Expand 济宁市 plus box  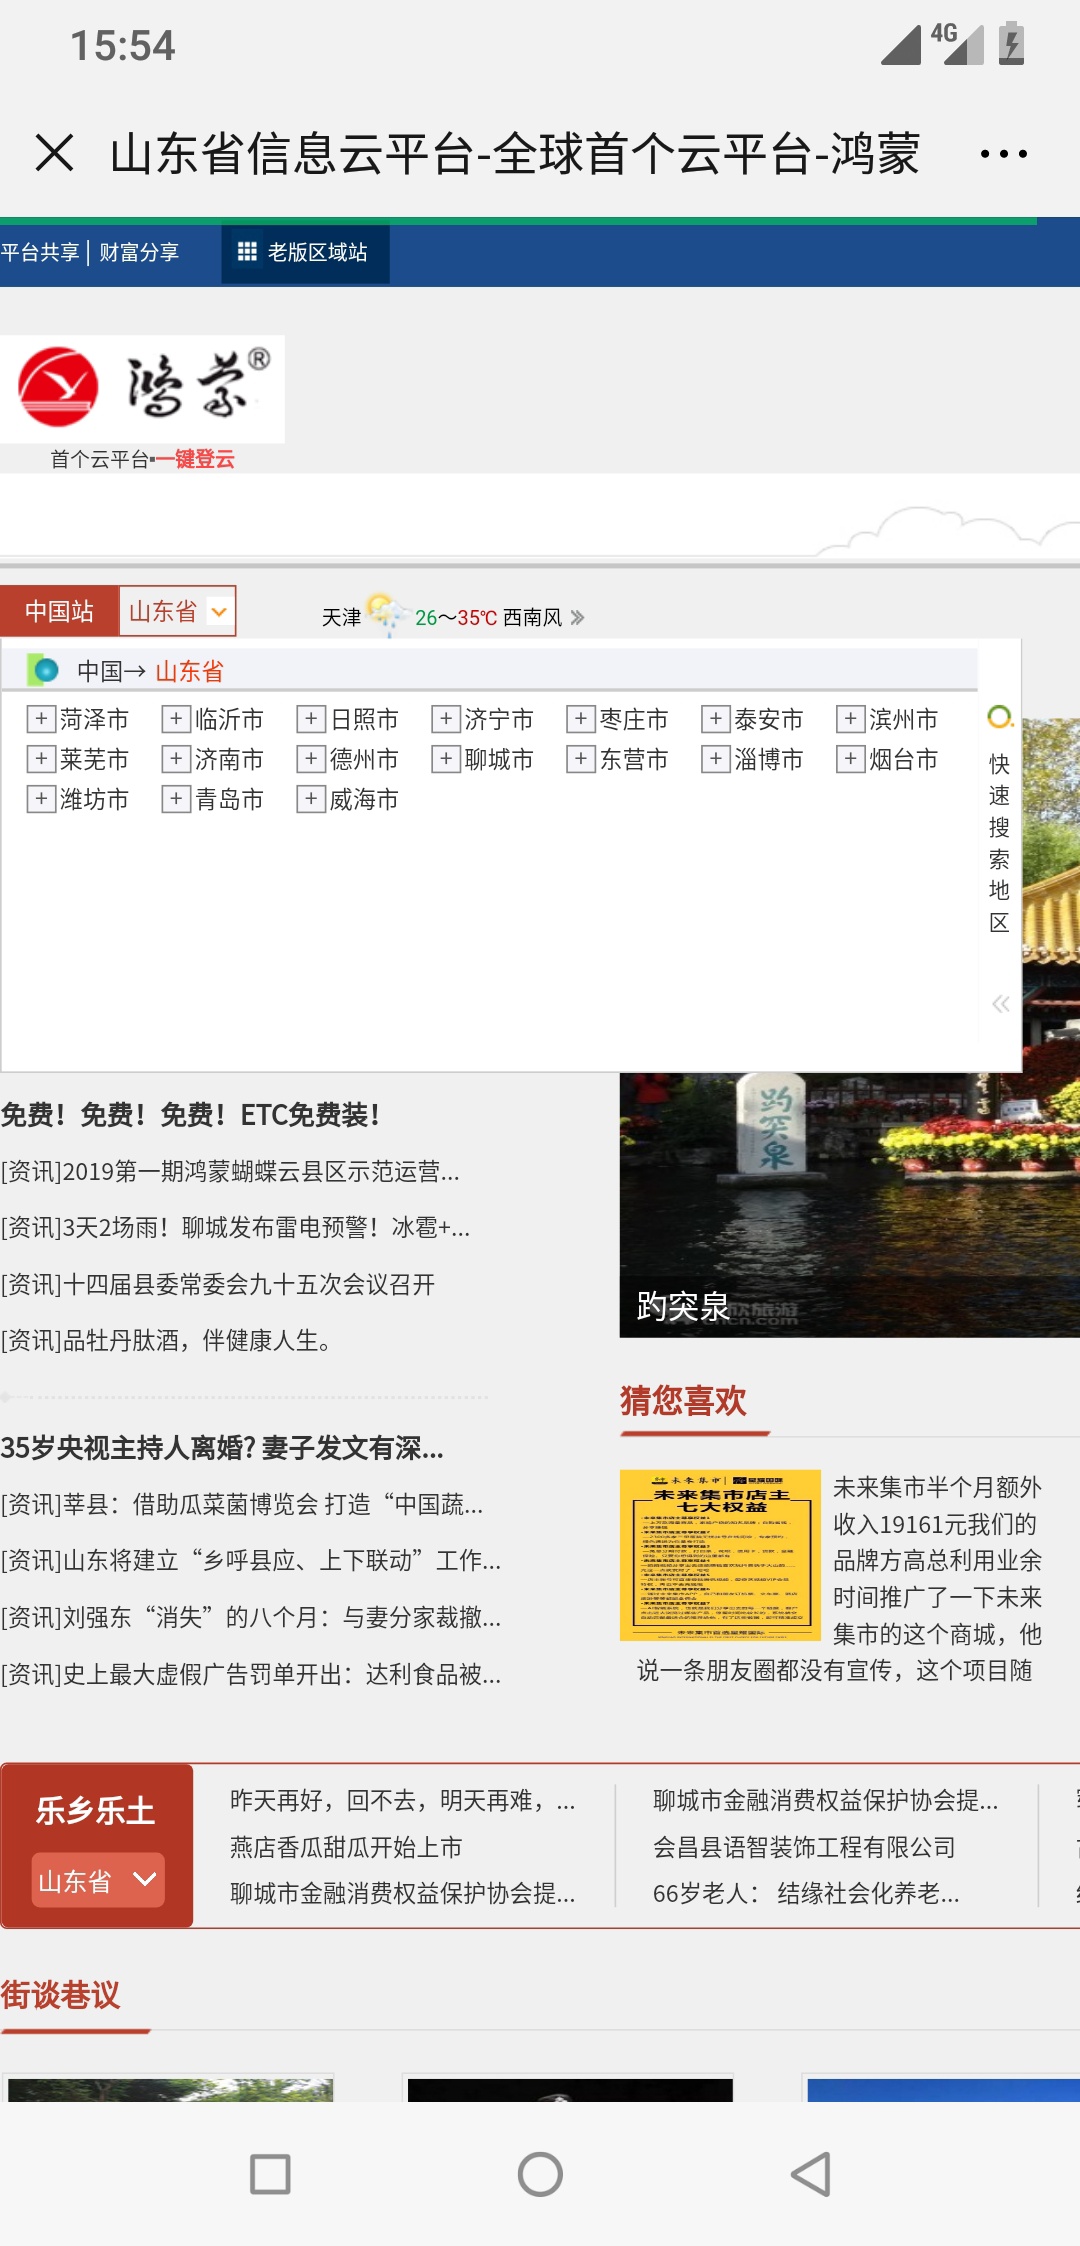click(446, 719)
